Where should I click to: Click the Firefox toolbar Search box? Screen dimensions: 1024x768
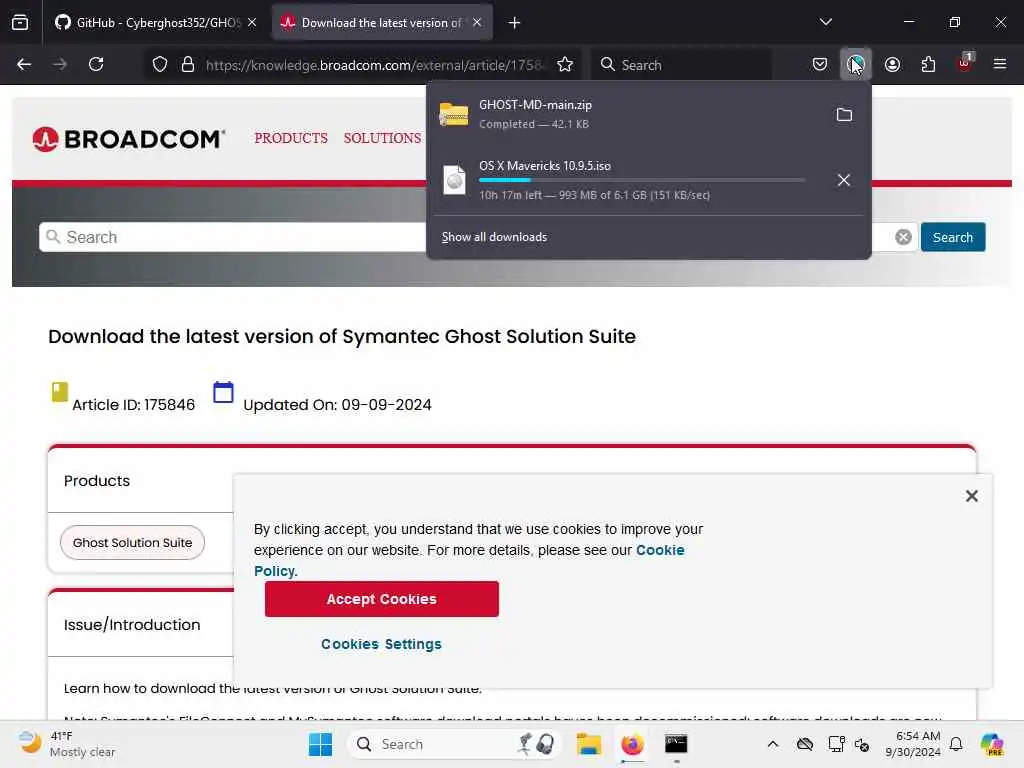(x=682, y=65)
